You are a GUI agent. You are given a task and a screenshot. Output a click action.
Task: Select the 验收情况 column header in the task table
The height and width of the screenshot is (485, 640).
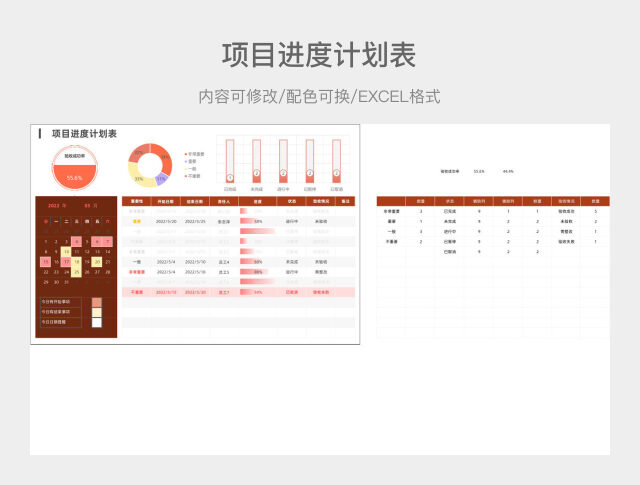(x=321, y=201)
